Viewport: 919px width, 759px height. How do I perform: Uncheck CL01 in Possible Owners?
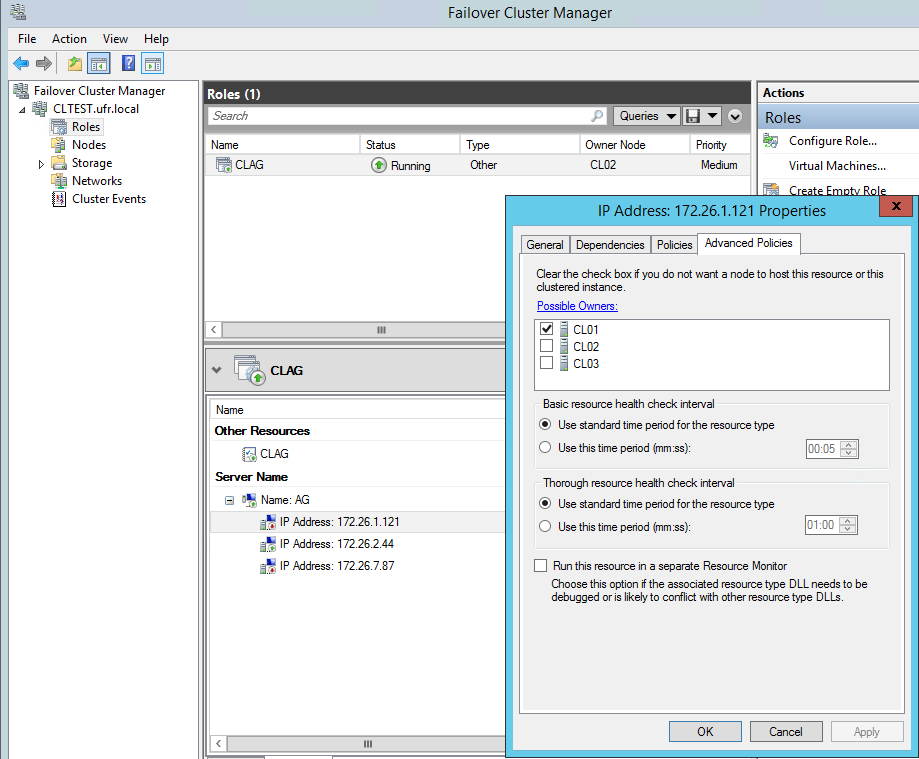546,328
